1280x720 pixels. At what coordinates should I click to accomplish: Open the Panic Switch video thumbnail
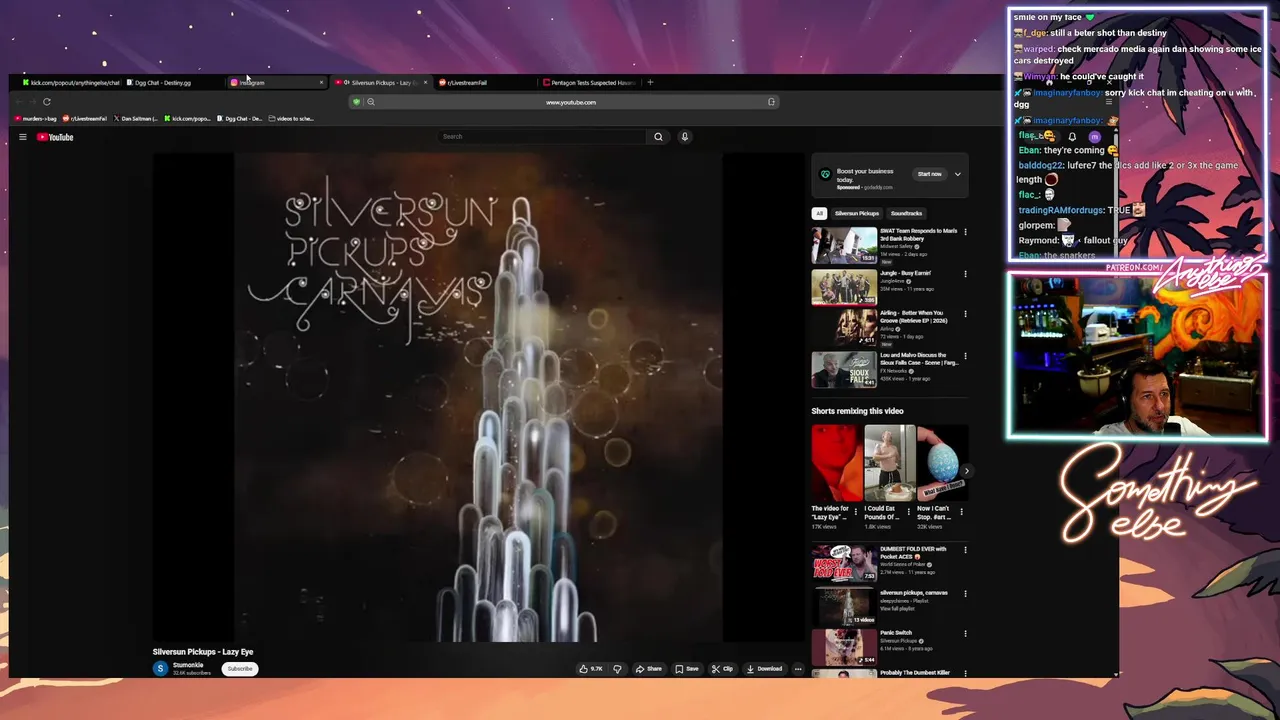pos(844,647)
